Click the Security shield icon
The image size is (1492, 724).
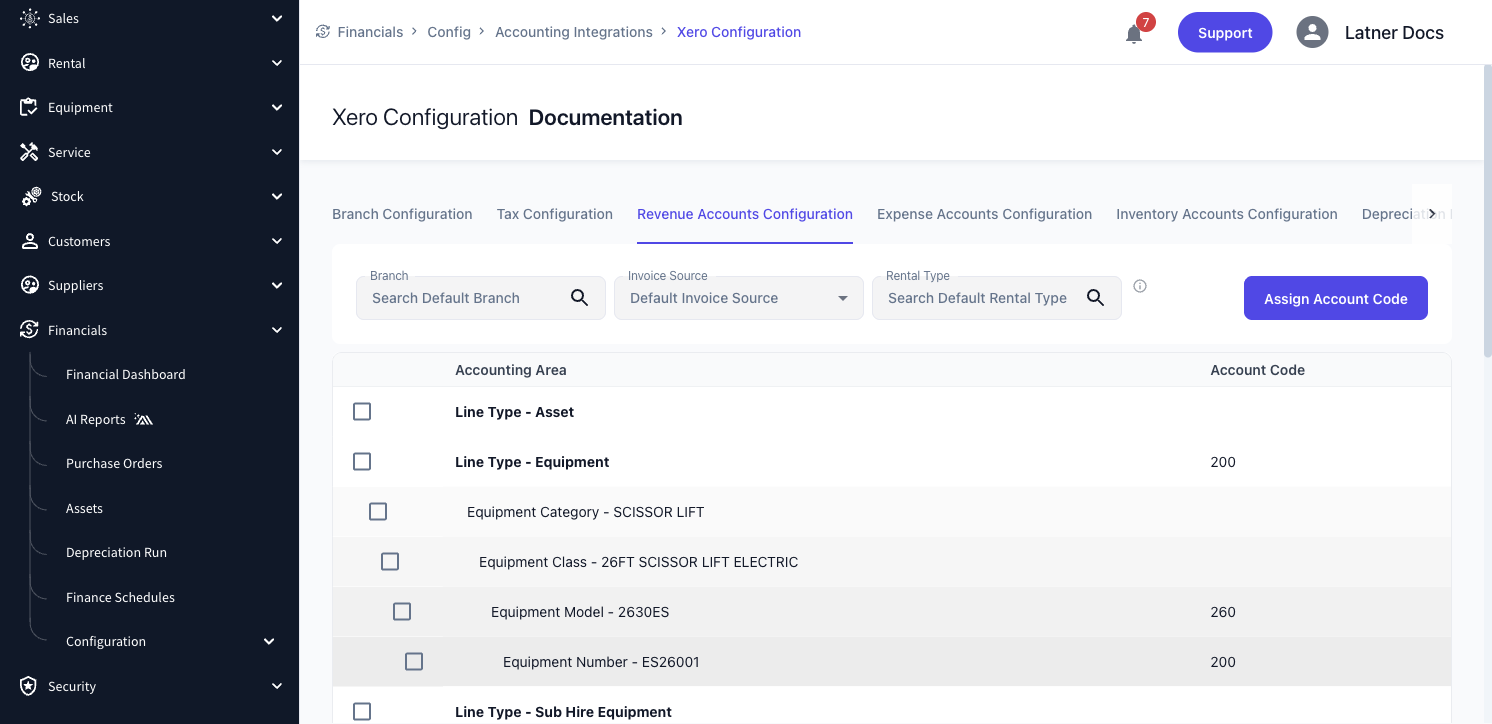[30, 686]
